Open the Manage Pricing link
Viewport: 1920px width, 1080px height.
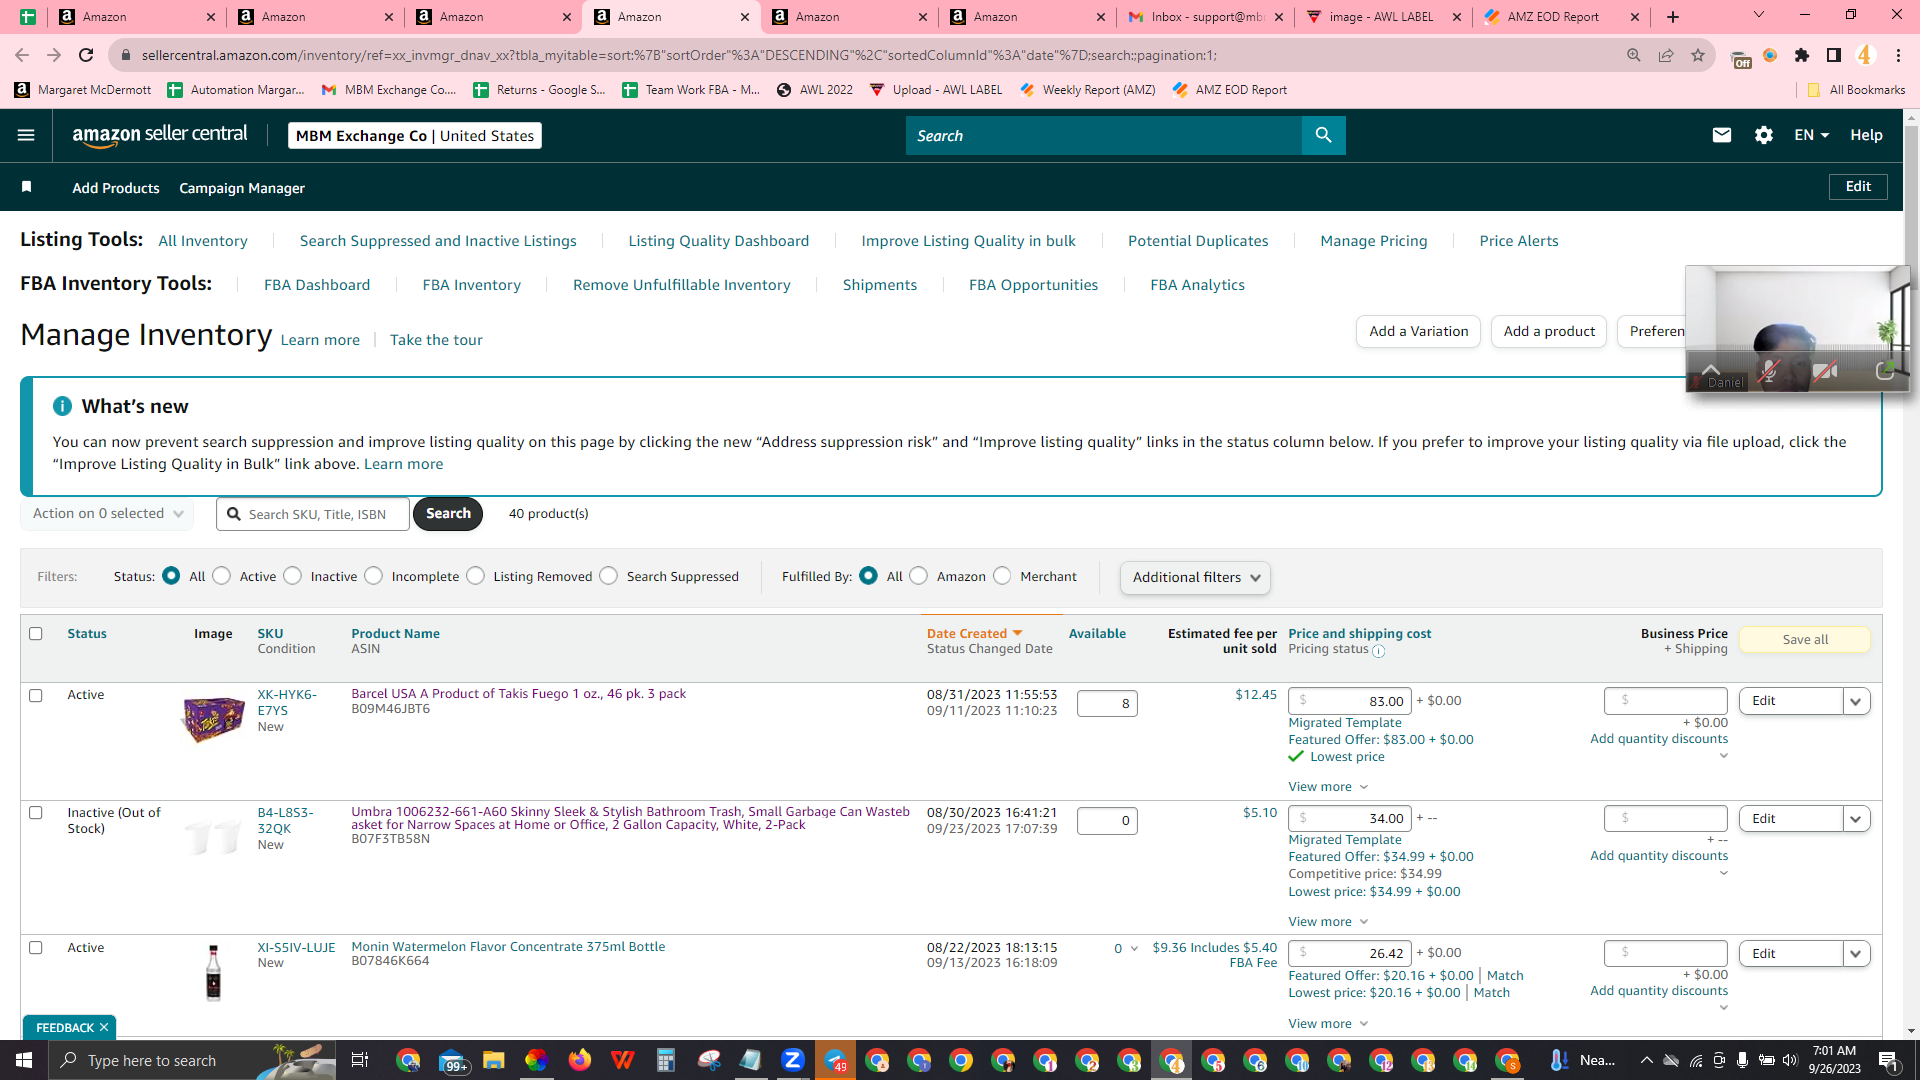coord(1374,241)
